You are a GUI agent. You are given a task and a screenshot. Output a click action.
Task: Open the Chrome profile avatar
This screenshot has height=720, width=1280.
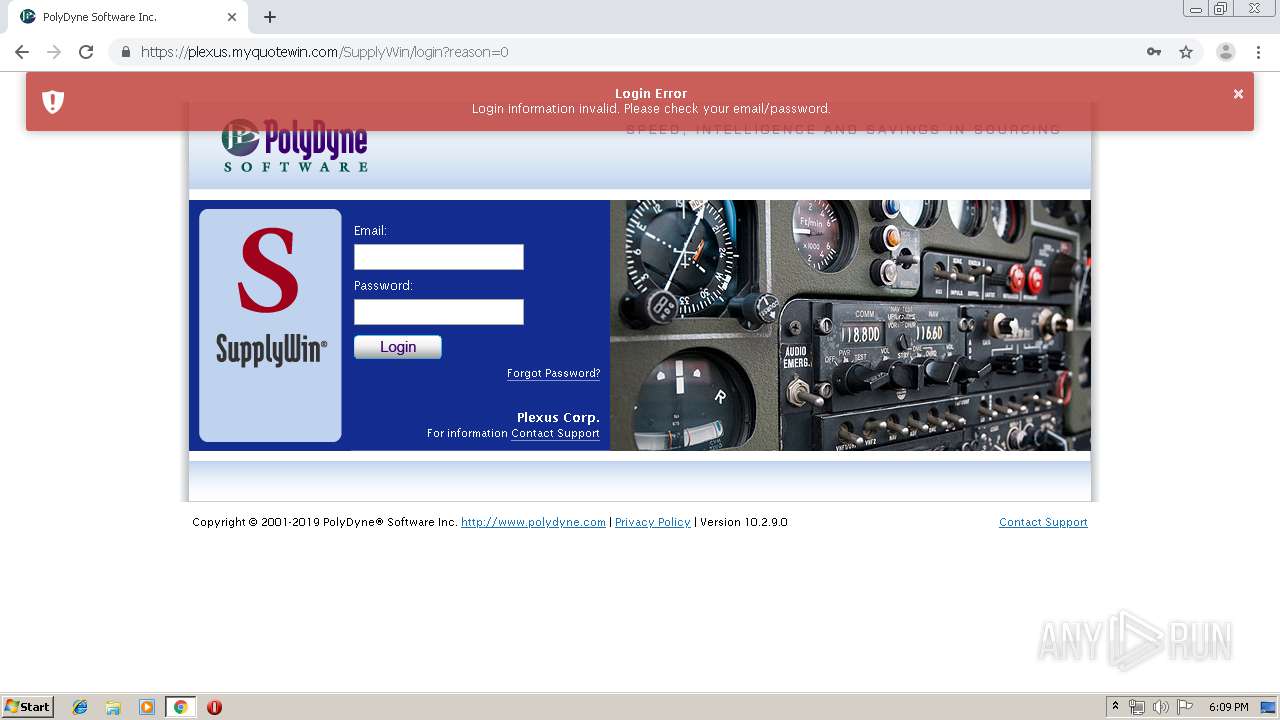[1226, 52]
